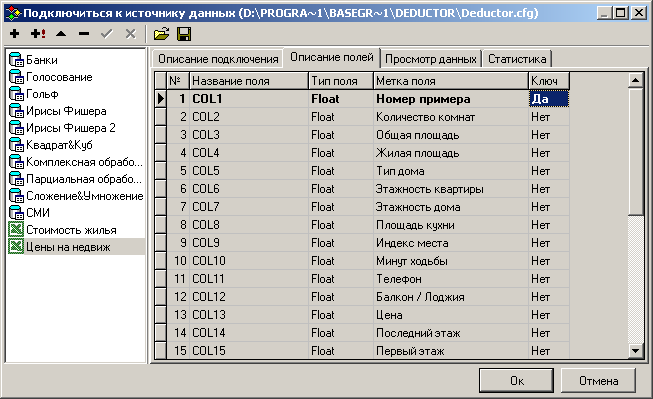Image resolution: width=653 pixels, height=399 pixels.
Task: Switch to Описание подключения tab
Action: tap(218, 59)
